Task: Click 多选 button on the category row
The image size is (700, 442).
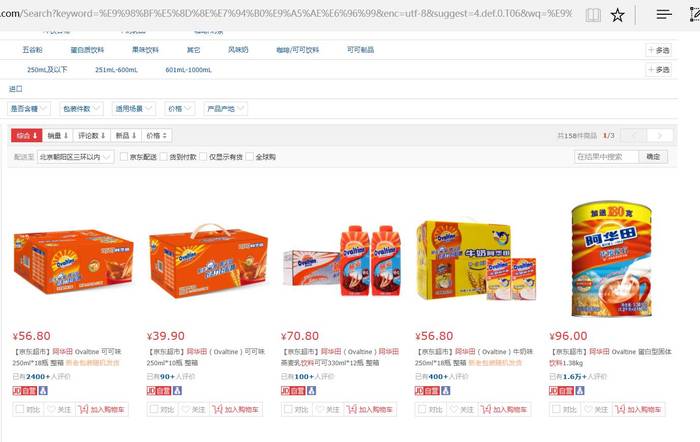Action: pos(658,50)
